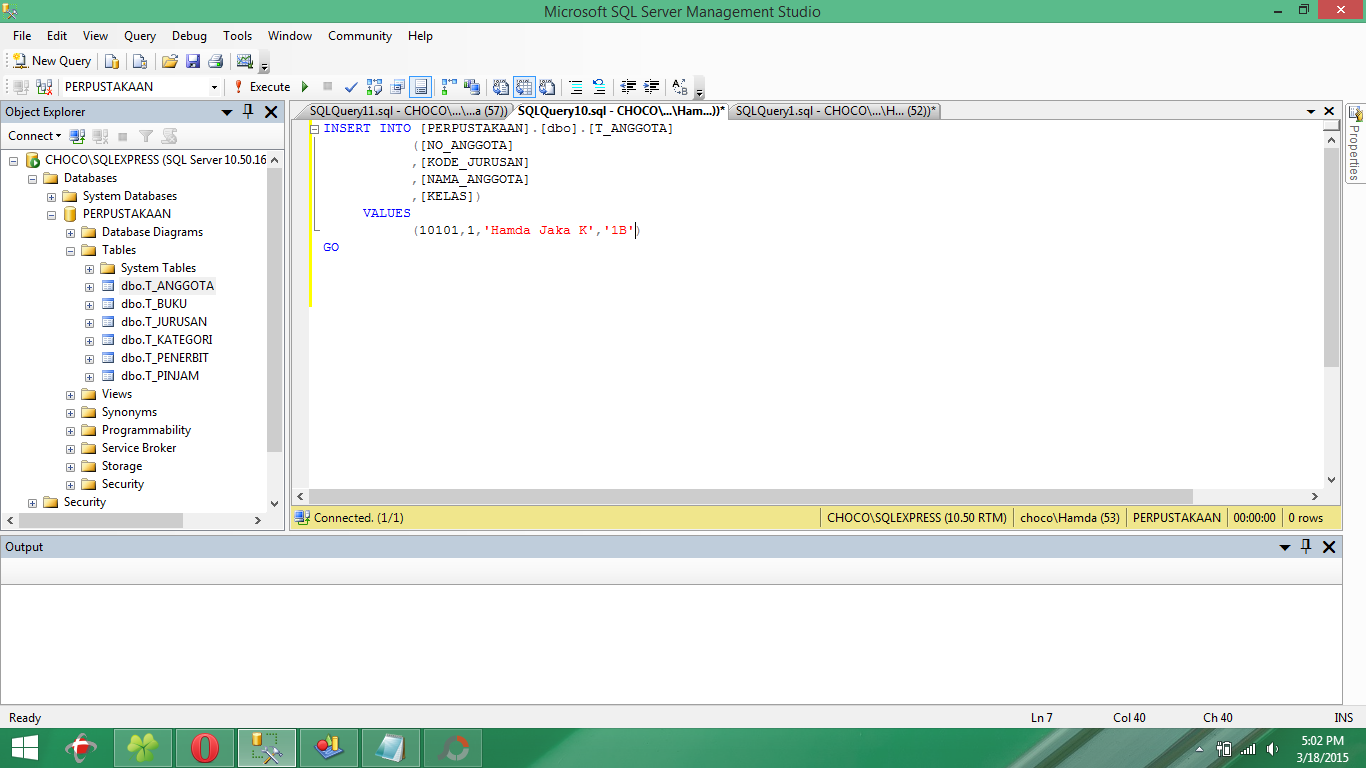Expand the Programmability folder
The image size is (1366, 768).
(71, 430)
